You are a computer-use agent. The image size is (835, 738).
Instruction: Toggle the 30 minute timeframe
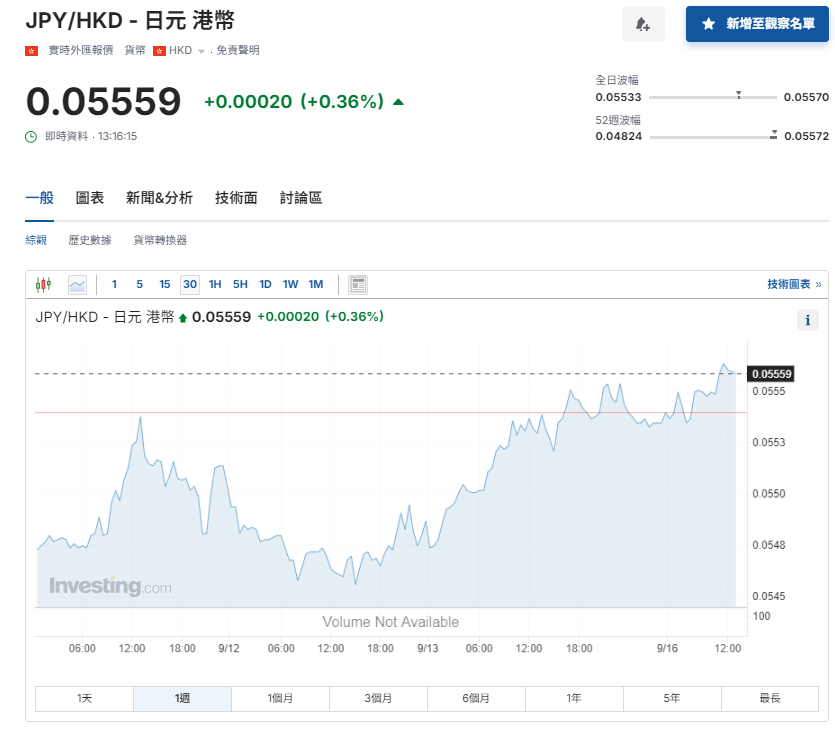(189, 284)
